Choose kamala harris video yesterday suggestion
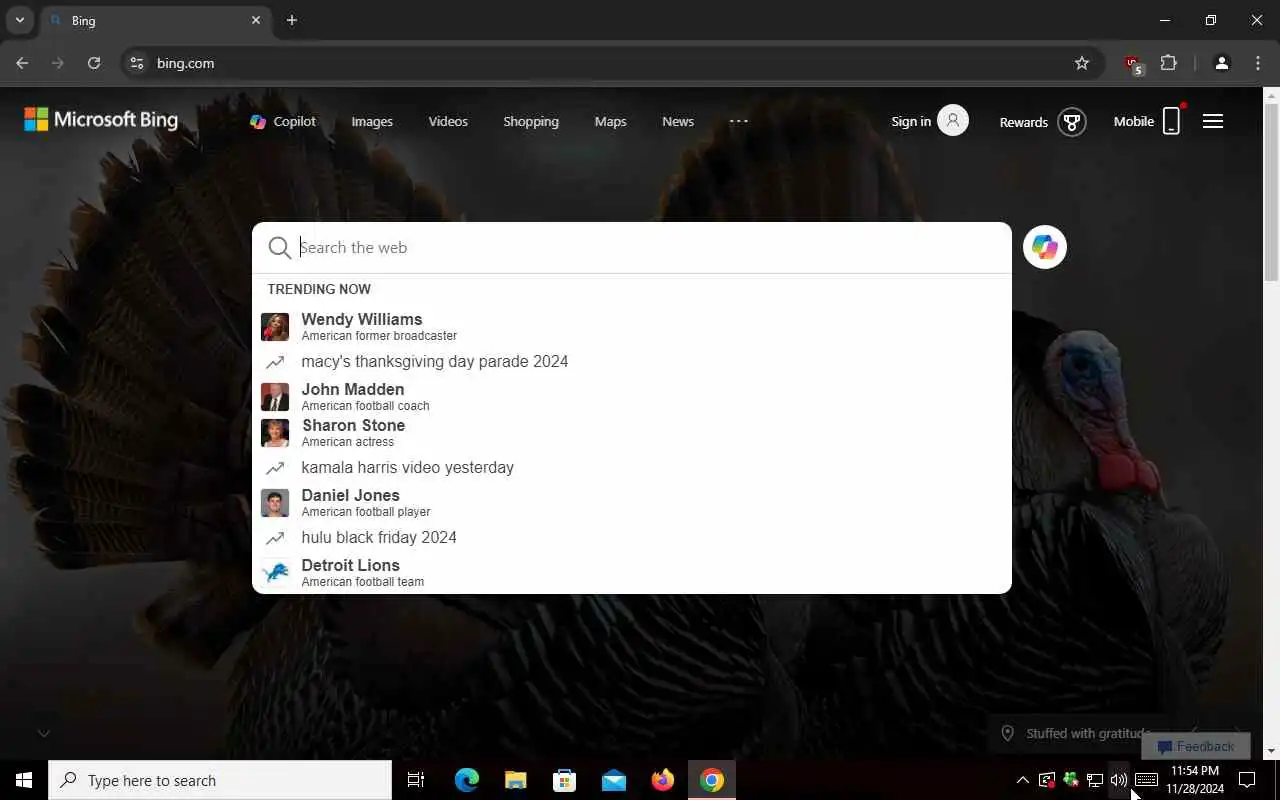The image size is (1280, 800). click(x=632, y=467)
